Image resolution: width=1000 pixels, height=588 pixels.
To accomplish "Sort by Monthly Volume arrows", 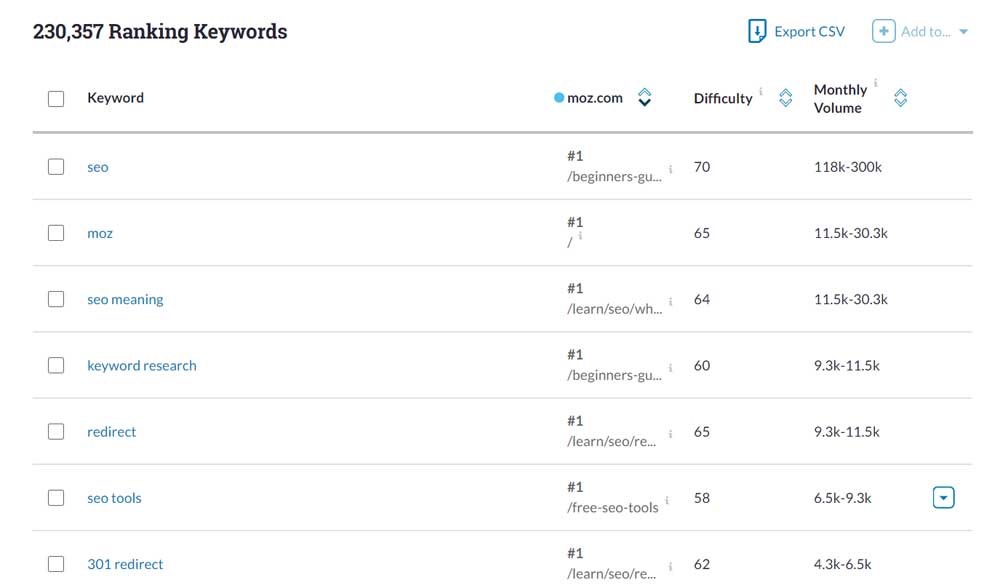I will [x=901, y=98].
